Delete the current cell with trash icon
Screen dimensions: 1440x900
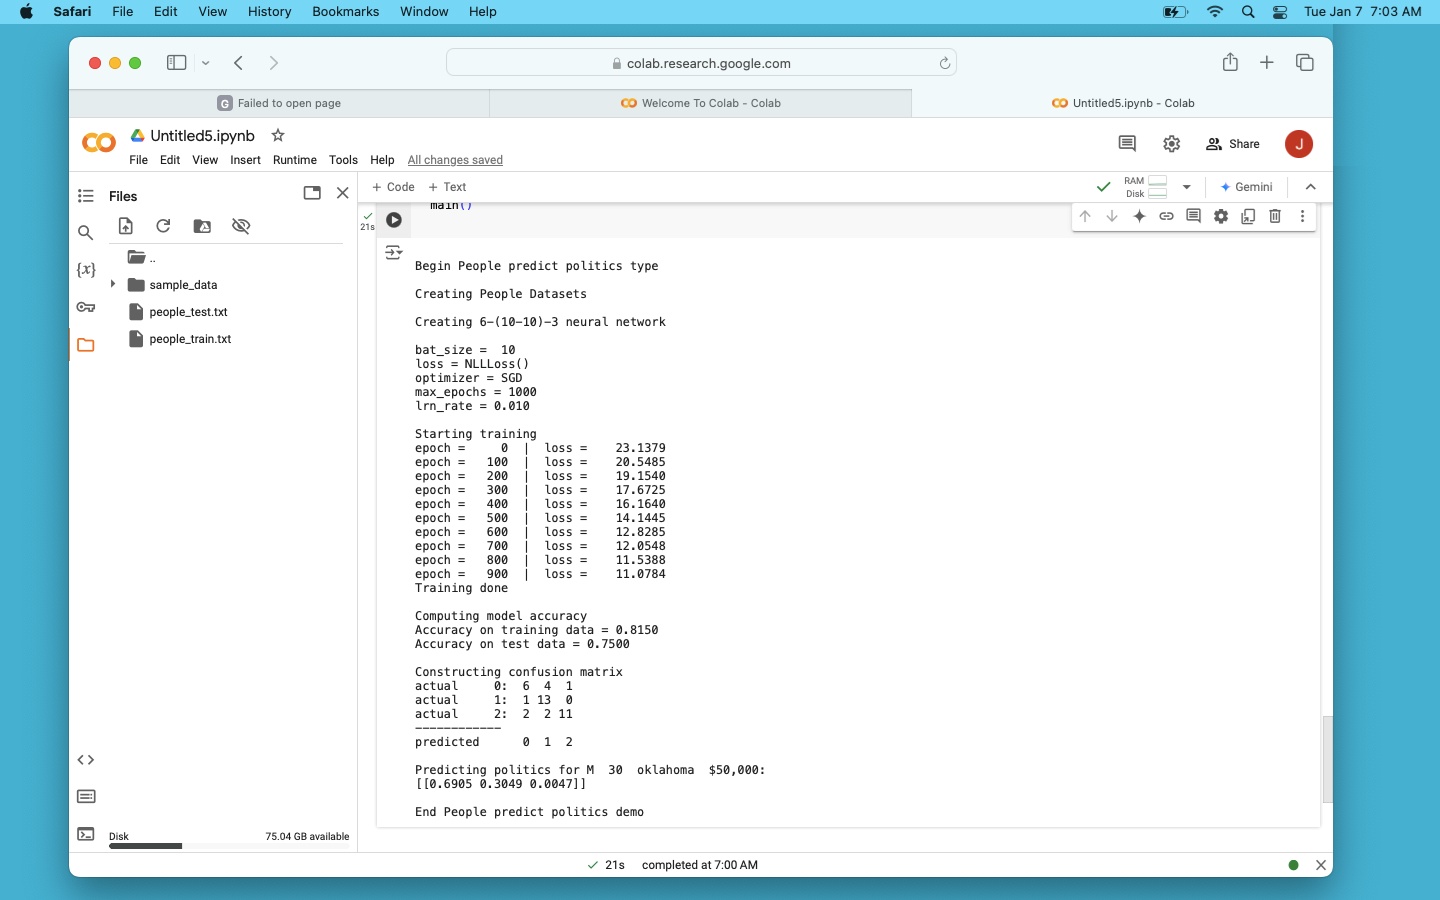pyautogui.click(x=1275, y=216)
